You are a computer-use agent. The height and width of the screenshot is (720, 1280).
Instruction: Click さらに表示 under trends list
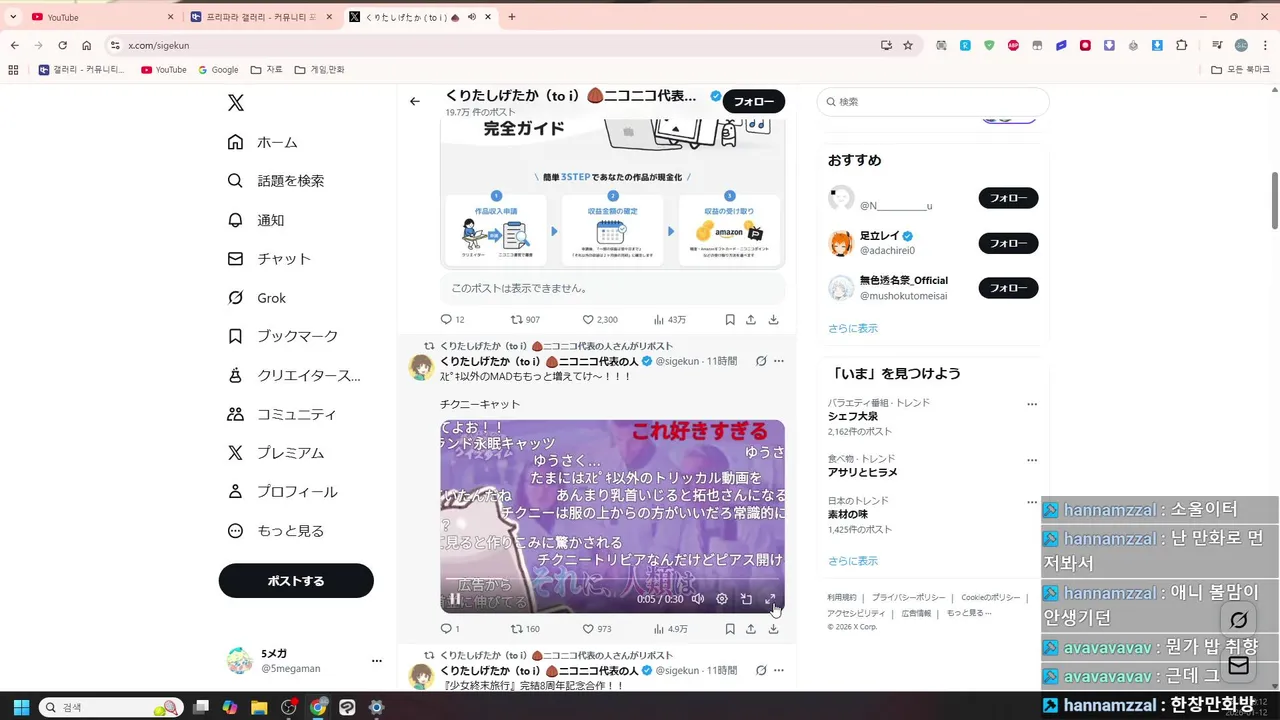pos(853,561)
